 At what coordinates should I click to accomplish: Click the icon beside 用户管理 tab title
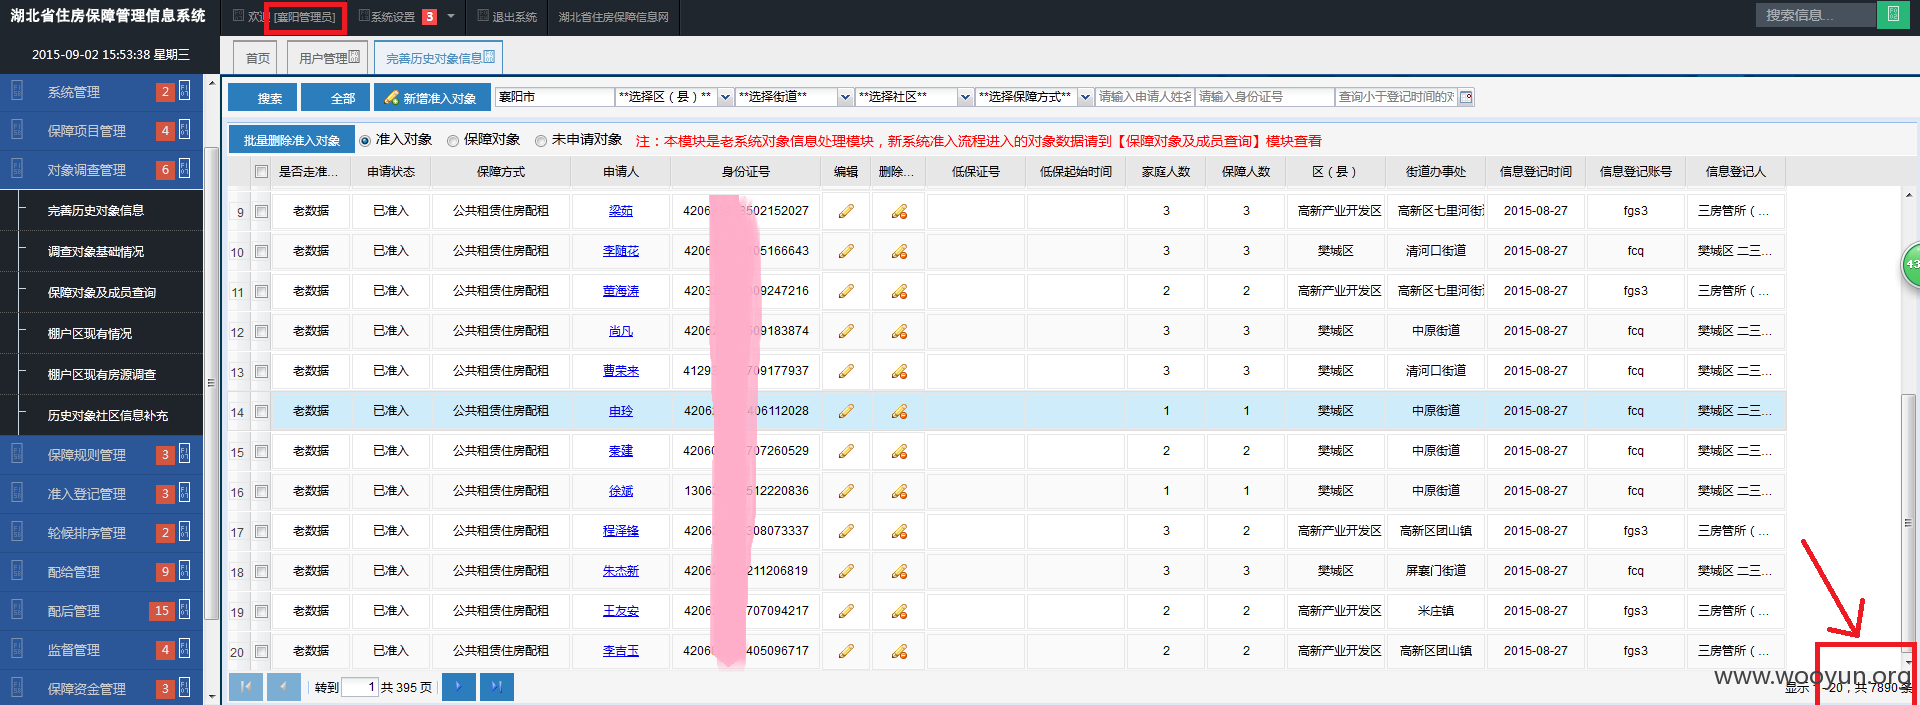pyautogui.click(x=354, y=57)
